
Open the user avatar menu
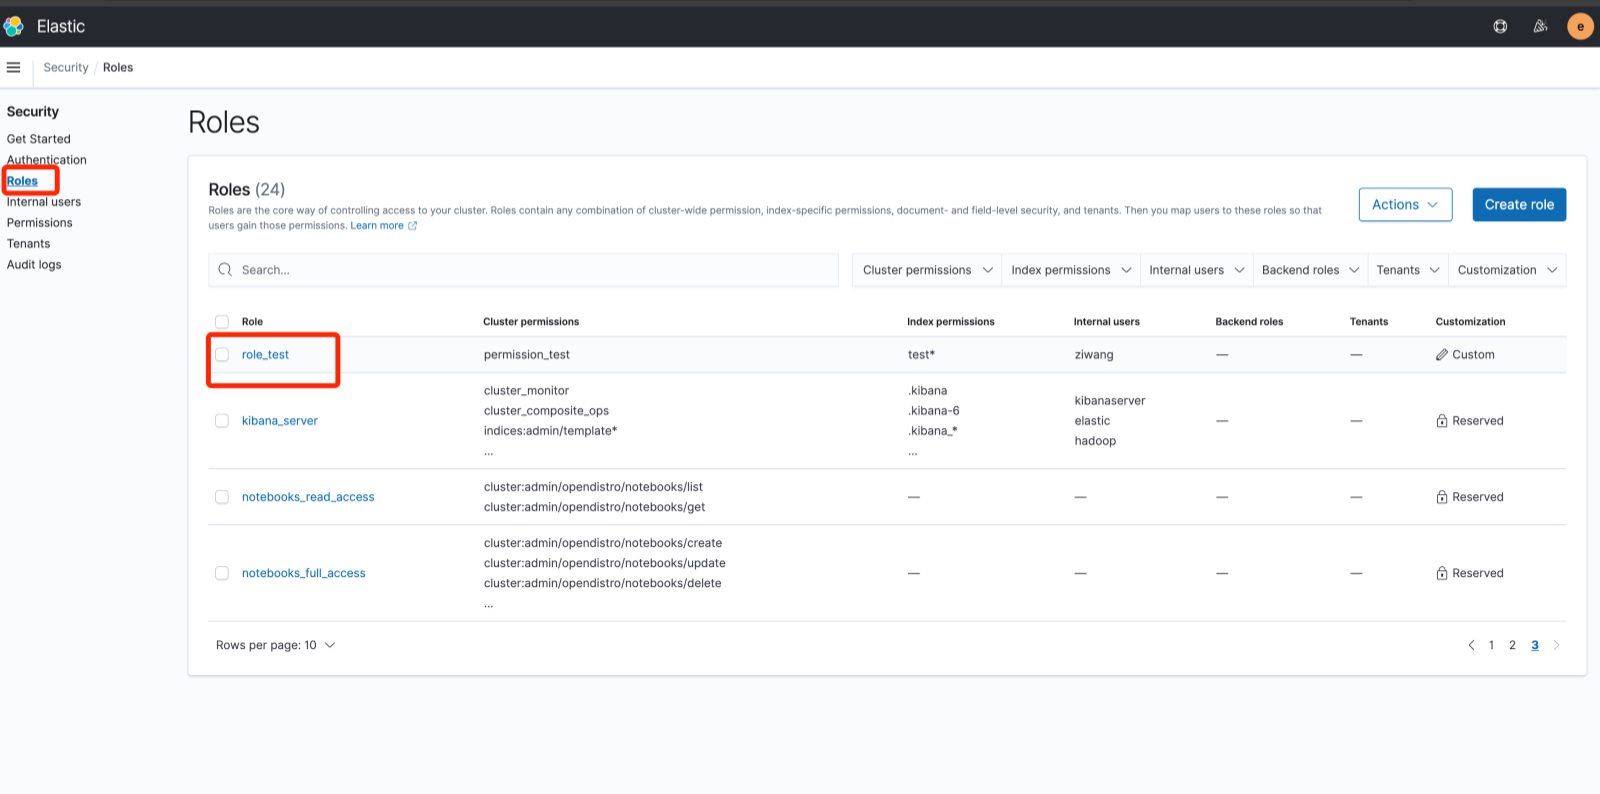[1580, 26]
